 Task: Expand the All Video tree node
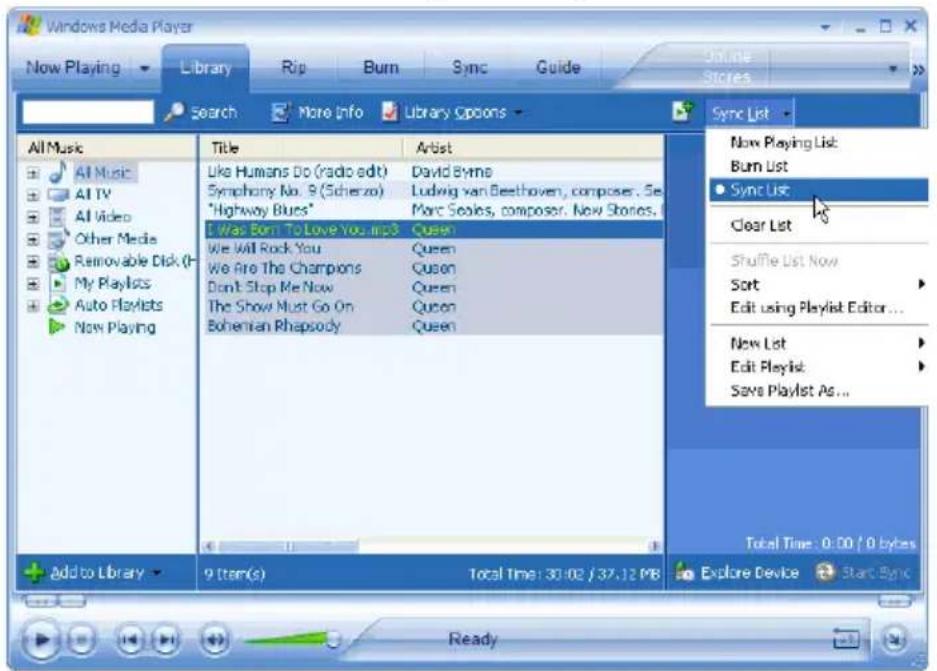click(33, 217)
